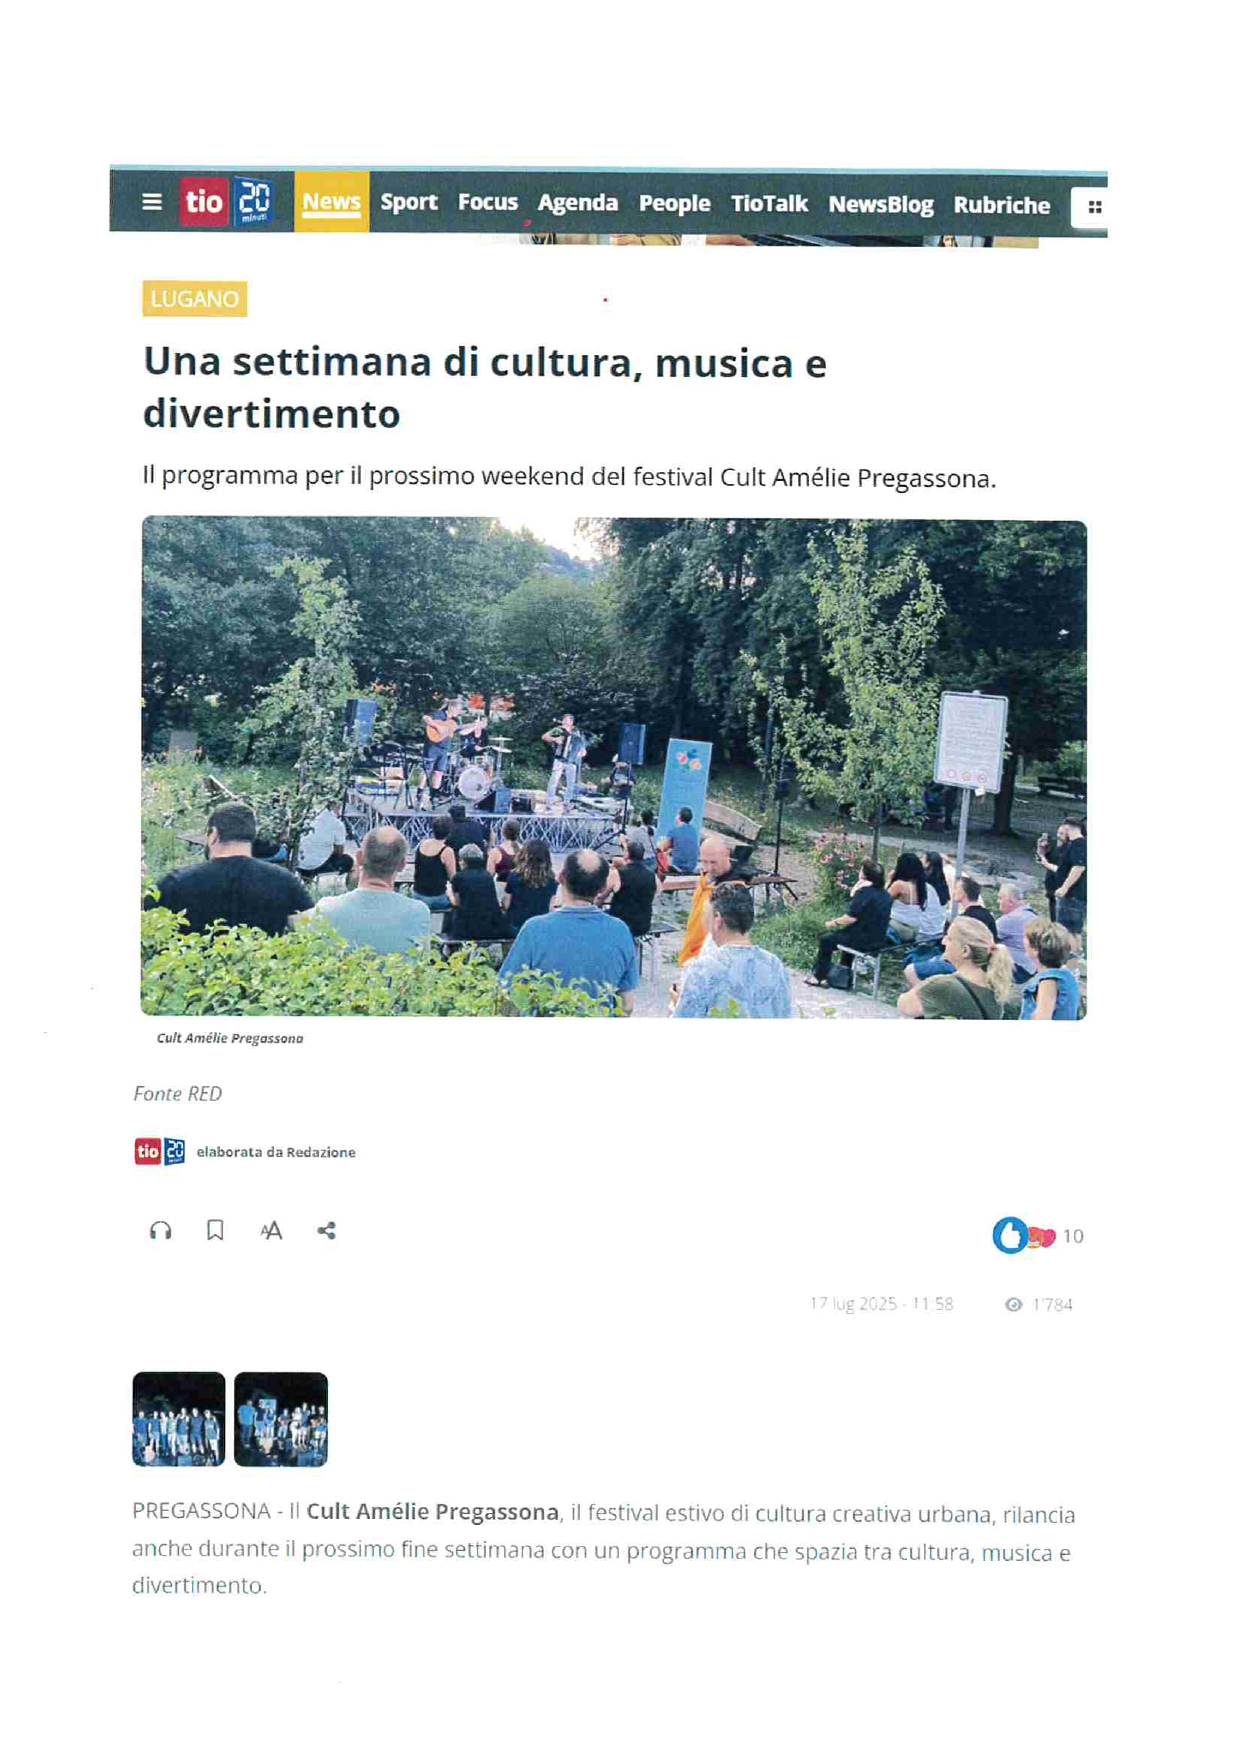Go to the Agenda section
Screen dimensions: 1240x1754
[578, 203]
